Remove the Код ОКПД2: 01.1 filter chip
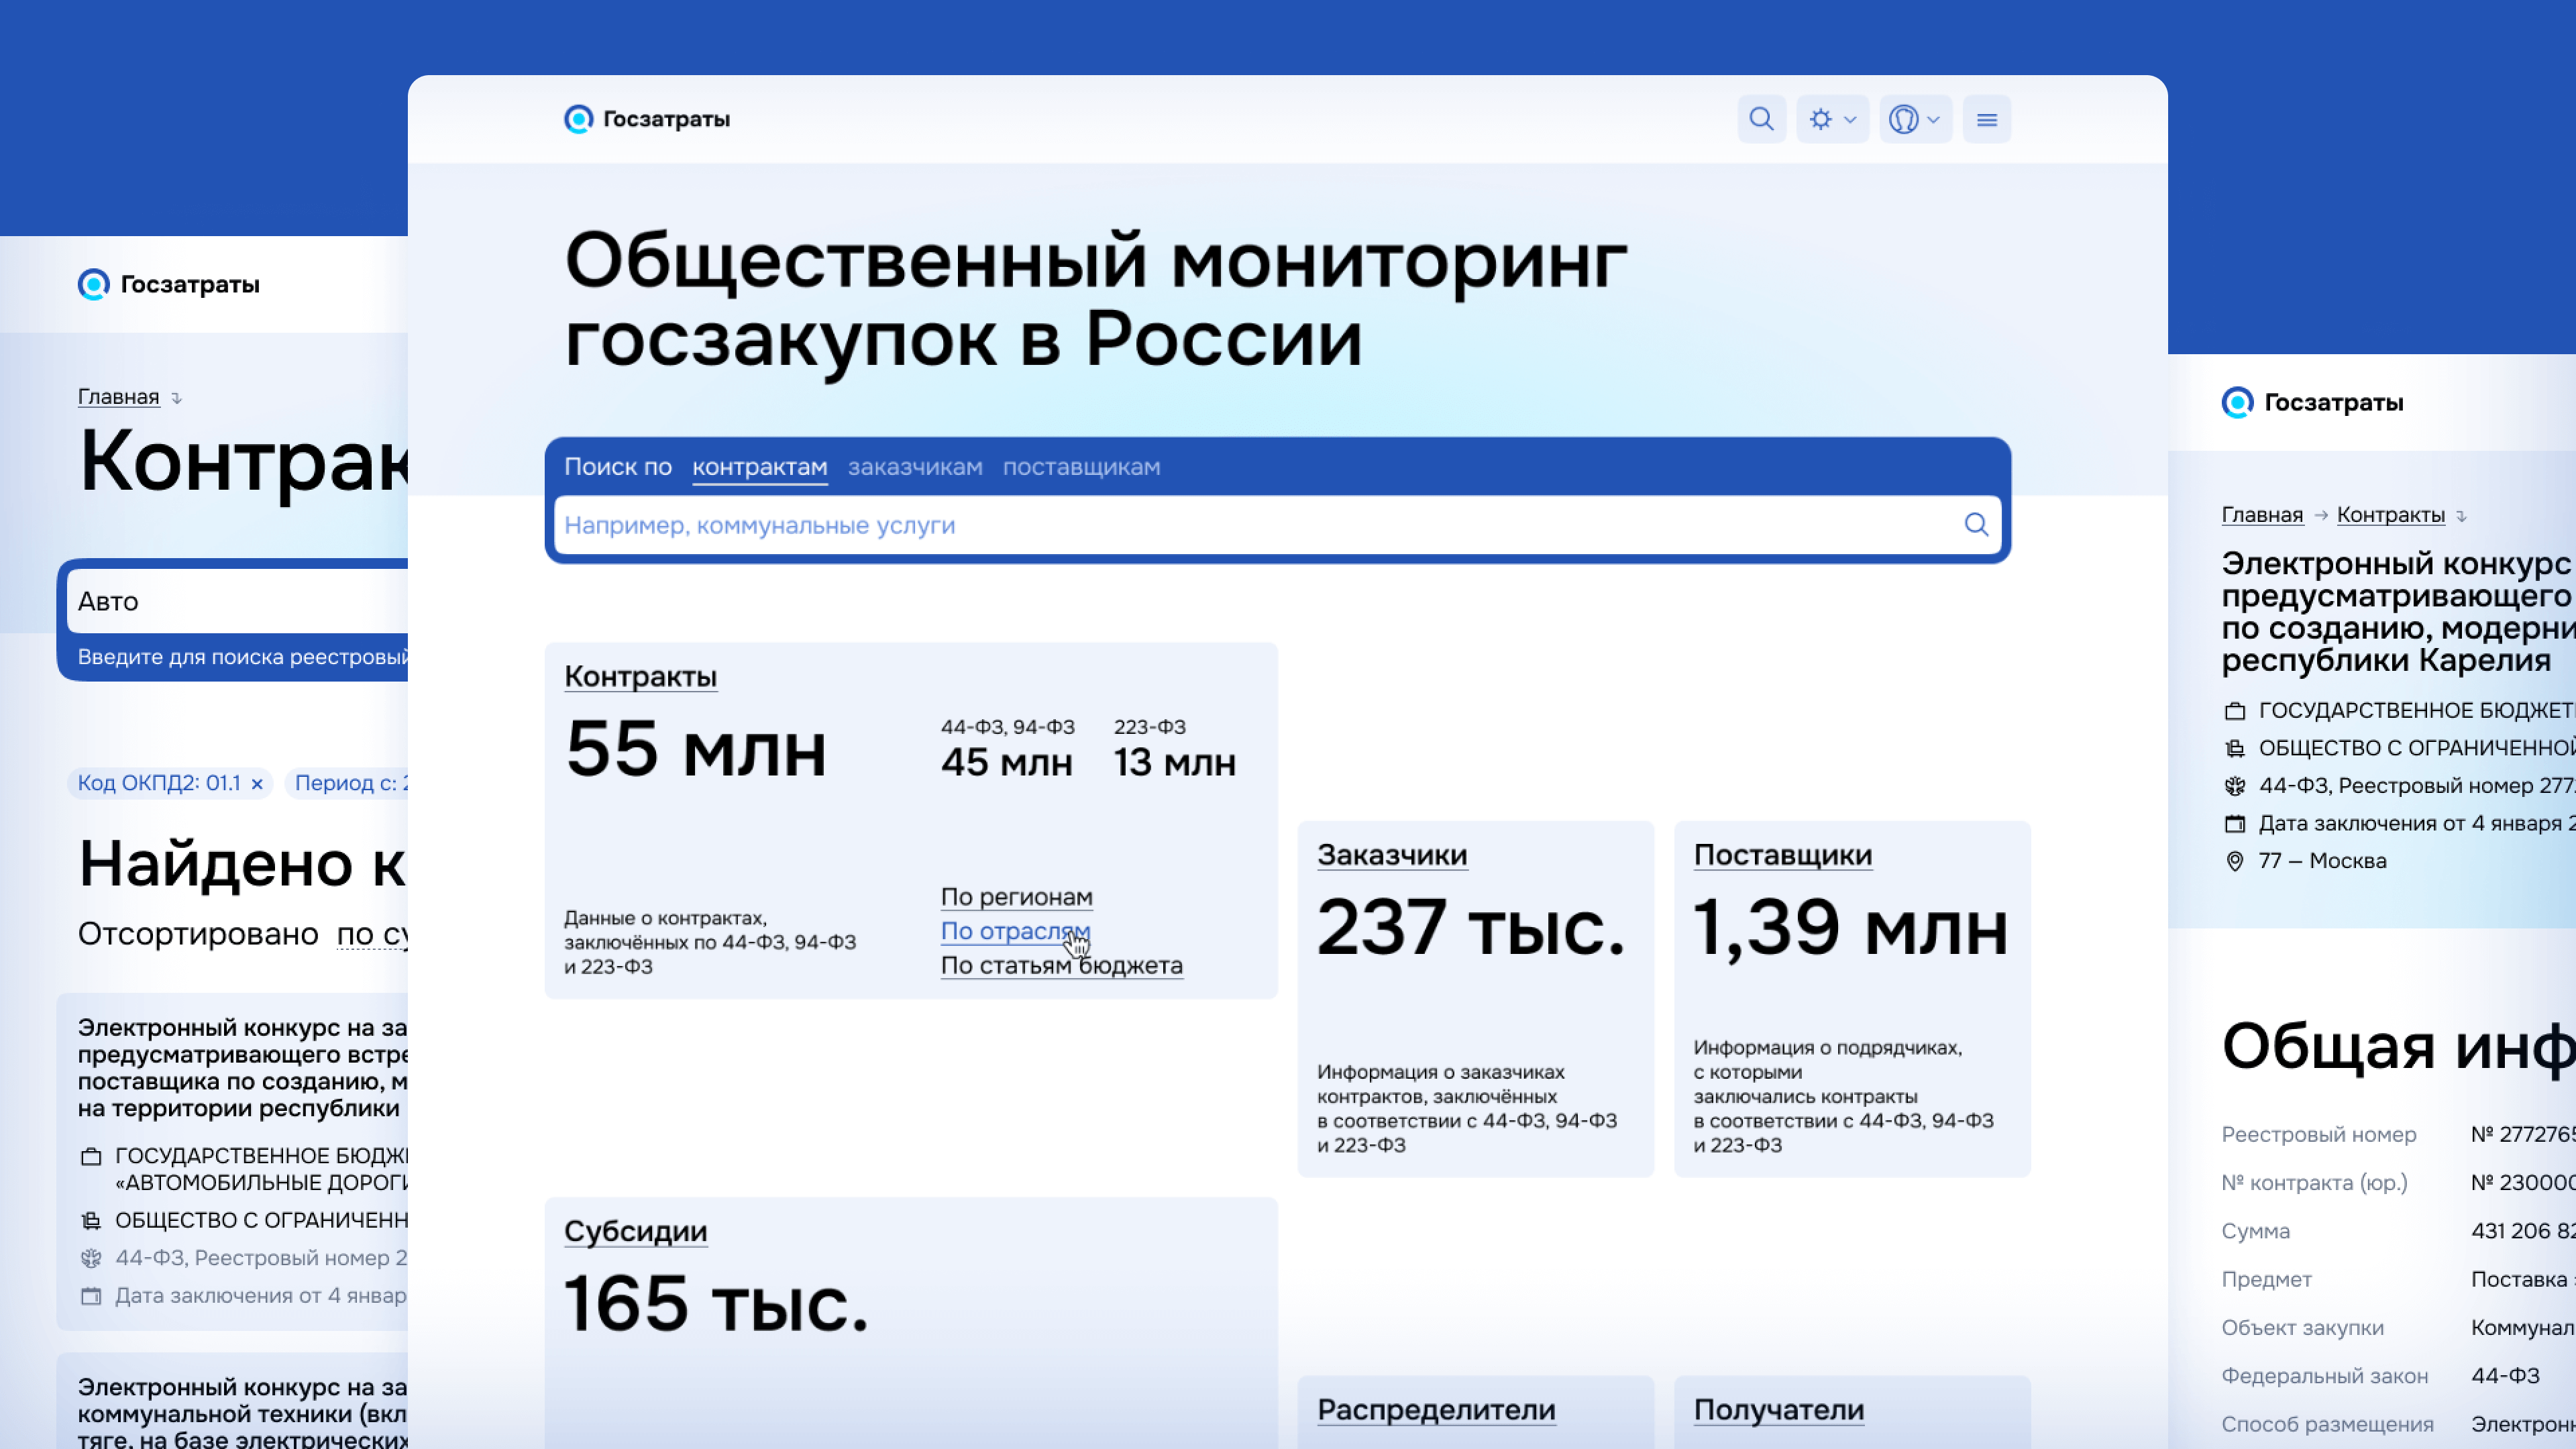Screen dimensions: 2576x1449 point(258,783)
